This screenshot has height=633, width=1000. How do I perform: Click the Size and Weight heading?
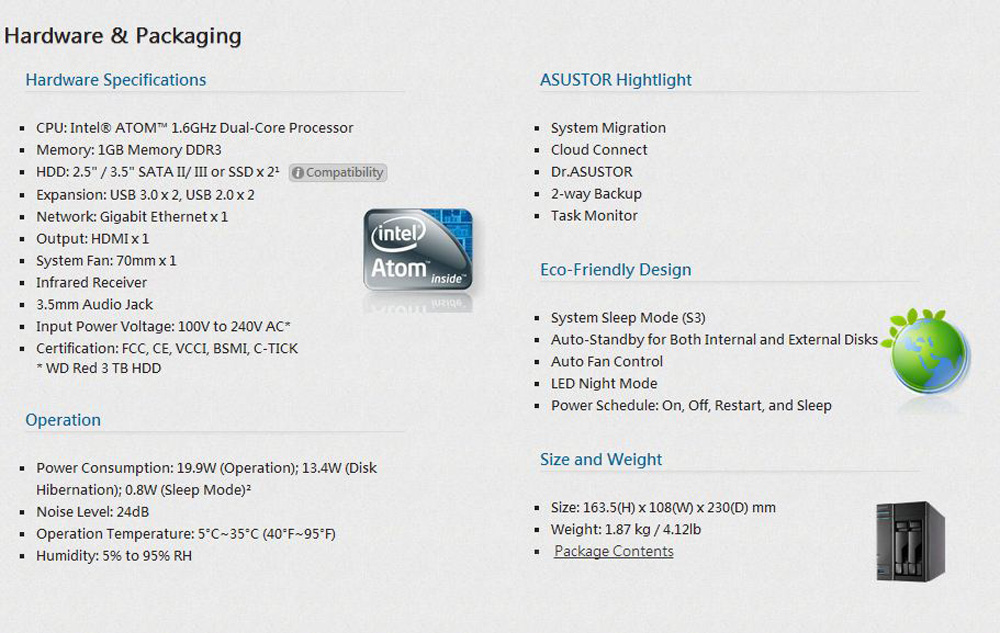(601, 460)
